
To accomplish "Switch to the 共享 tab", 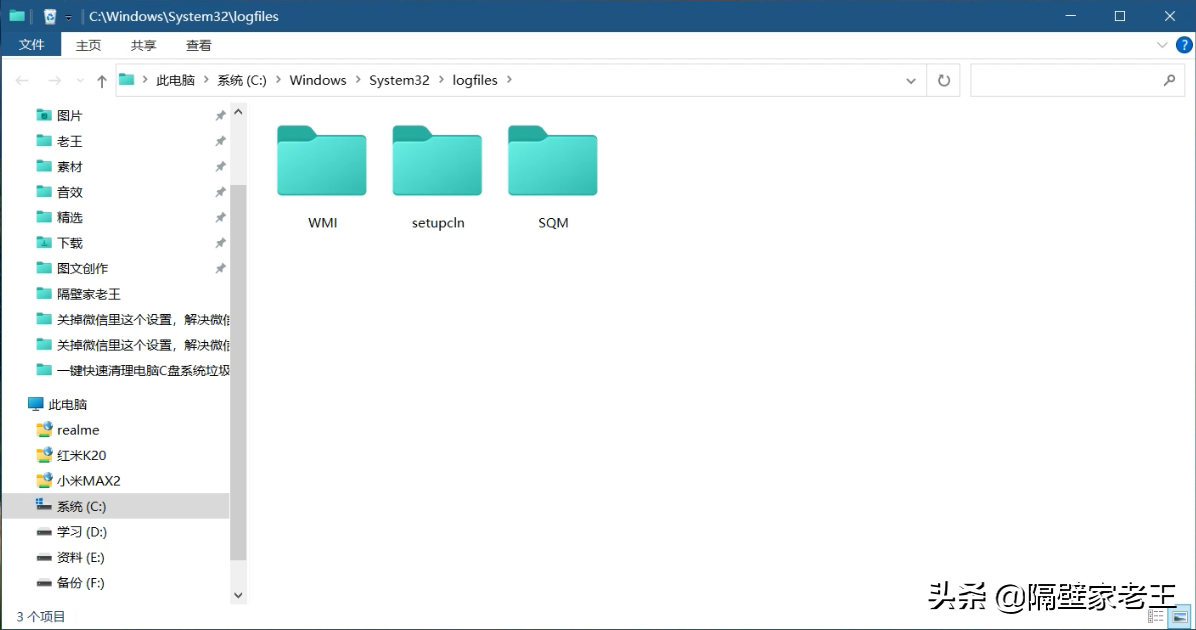I will (143, 46).
